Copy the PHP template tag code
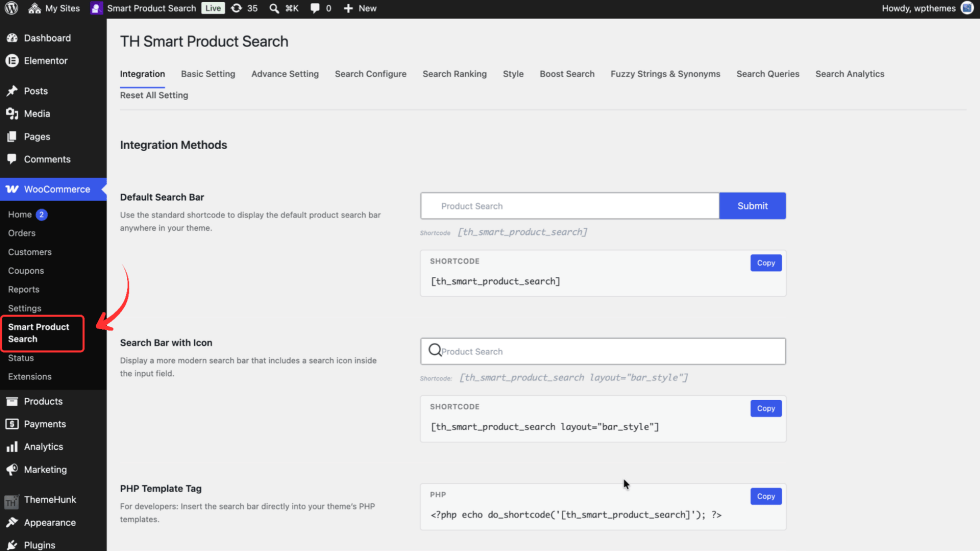Viewport: 980px width, 551px height. pyautogui.click(x=766, y=497)
